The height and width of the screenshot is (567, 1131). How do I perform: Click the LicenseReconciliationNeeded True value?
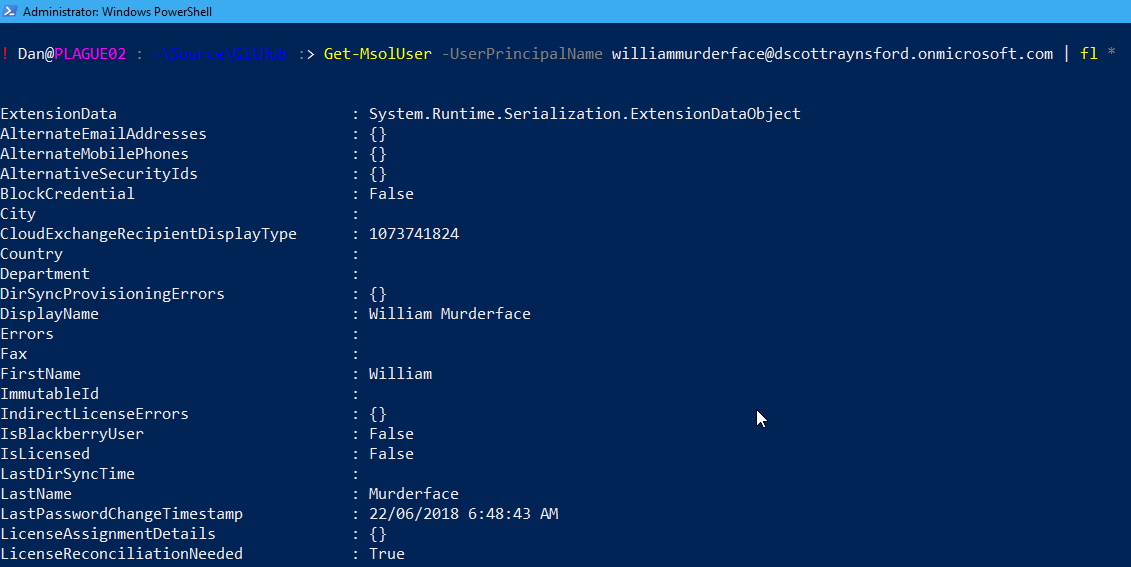387,553
